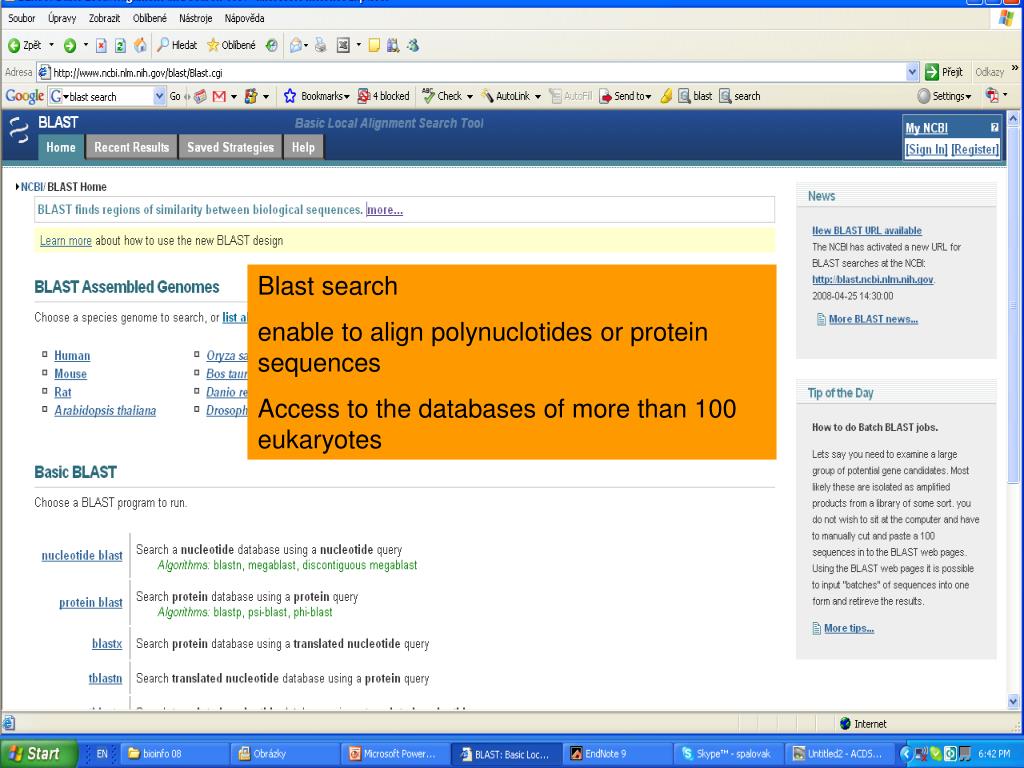The width and height of the screenshot is (1024, 768).
Task: Select the Human genome link
Action: pos(72,356)
